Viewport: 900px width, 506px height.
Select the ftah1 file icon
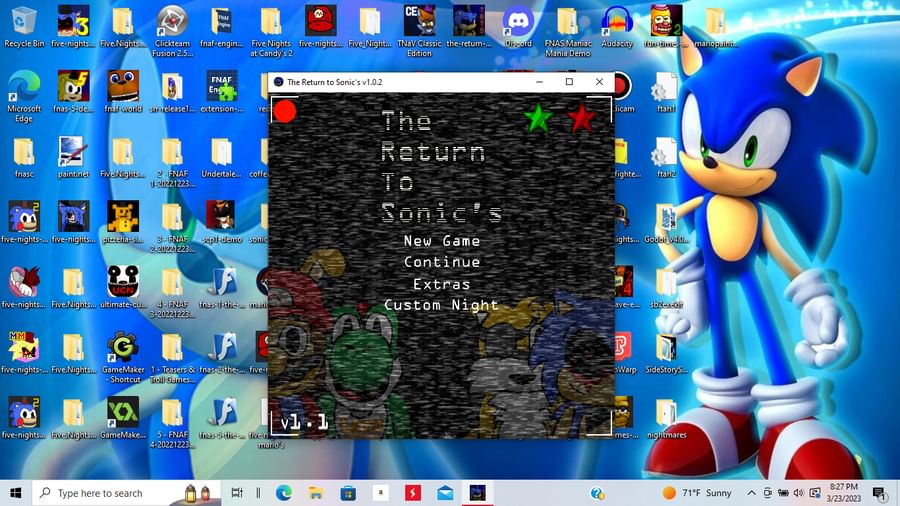pos(666,92)
